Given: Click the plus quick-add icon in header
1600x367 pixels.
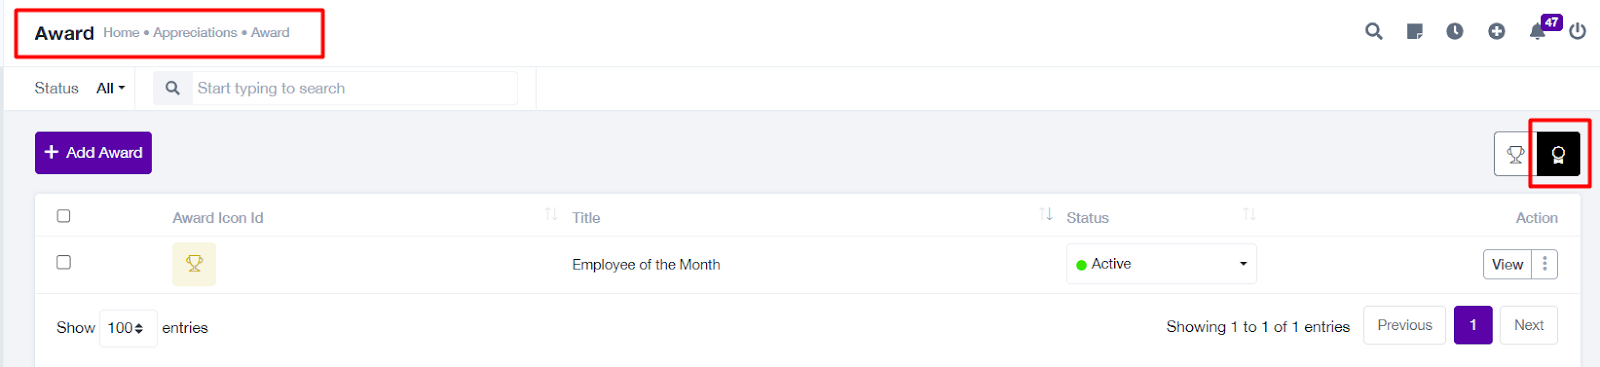Looking at the screenshot, I should pyautogui.click(x=1497, y=32).
